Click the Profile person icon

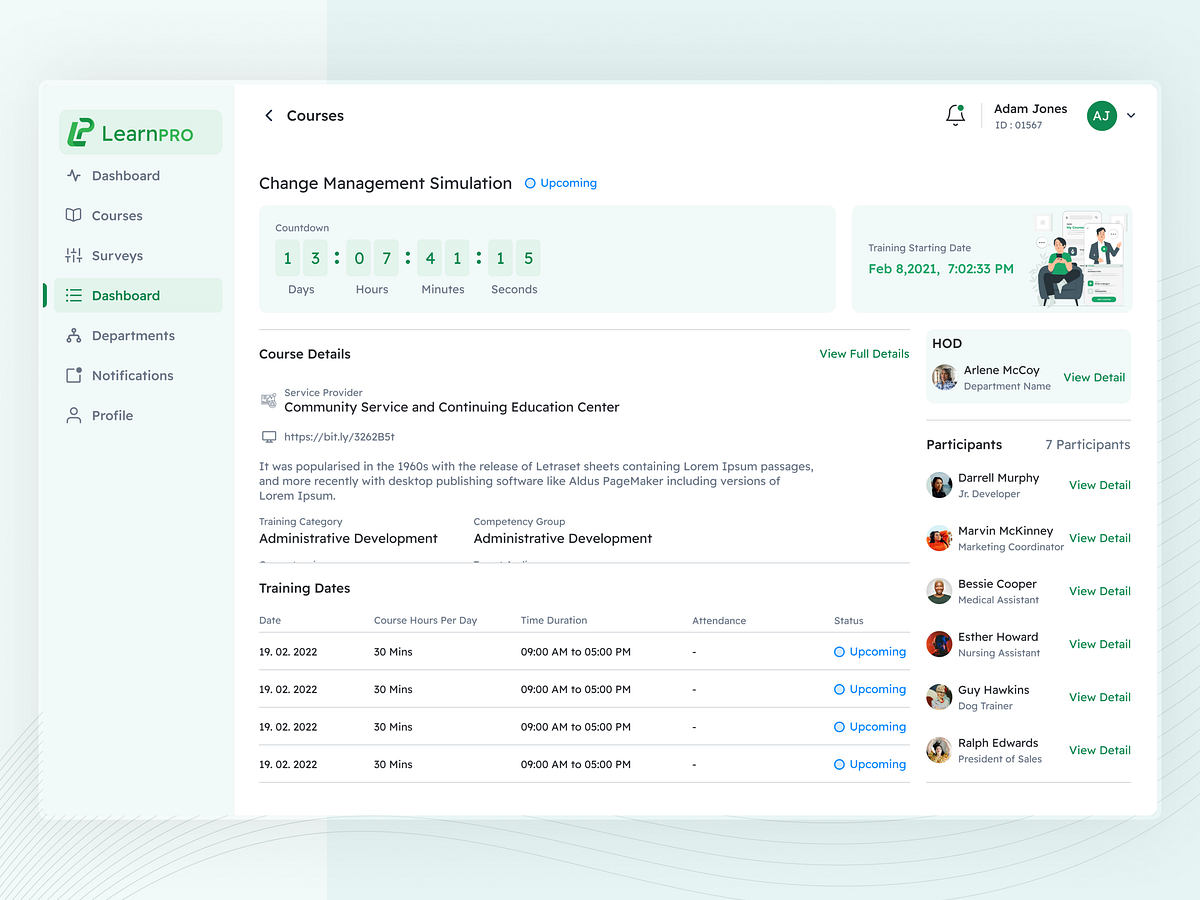tap(73, 415)
